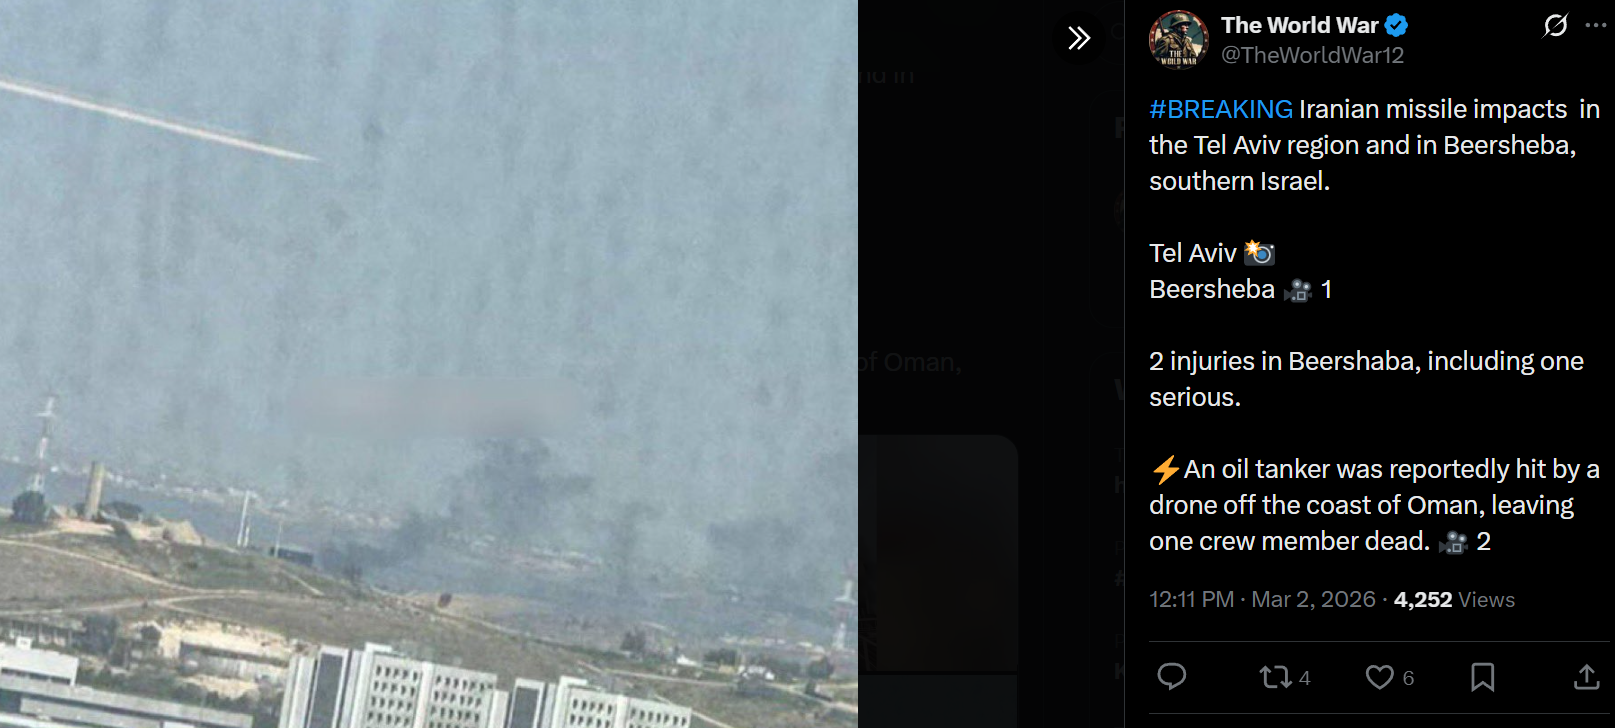Click the 12:11 PM Mar 2, 2026 timestamp
This screenshot has height=728, width=1615.
tap(1262, 599)
